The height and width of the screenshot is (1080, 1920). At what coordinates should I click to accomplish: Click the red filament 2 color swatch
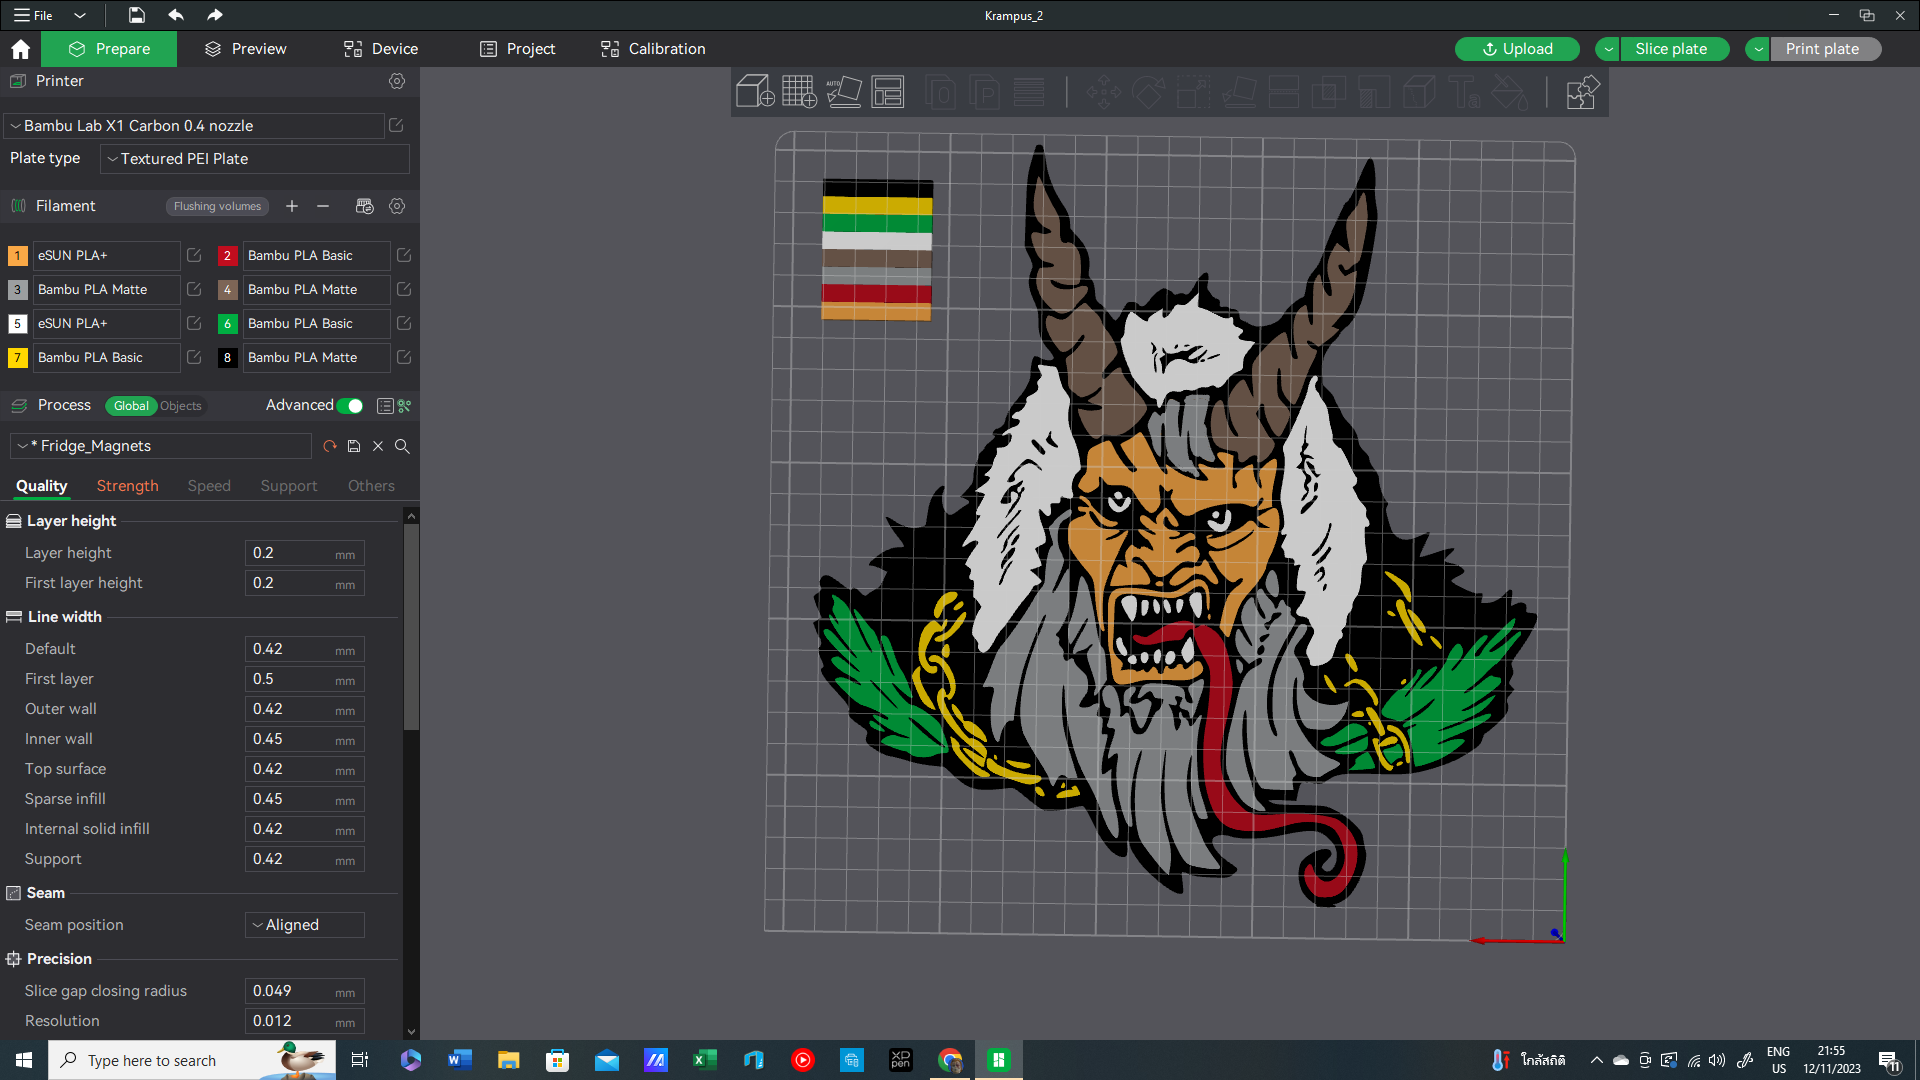click(227, 256)
